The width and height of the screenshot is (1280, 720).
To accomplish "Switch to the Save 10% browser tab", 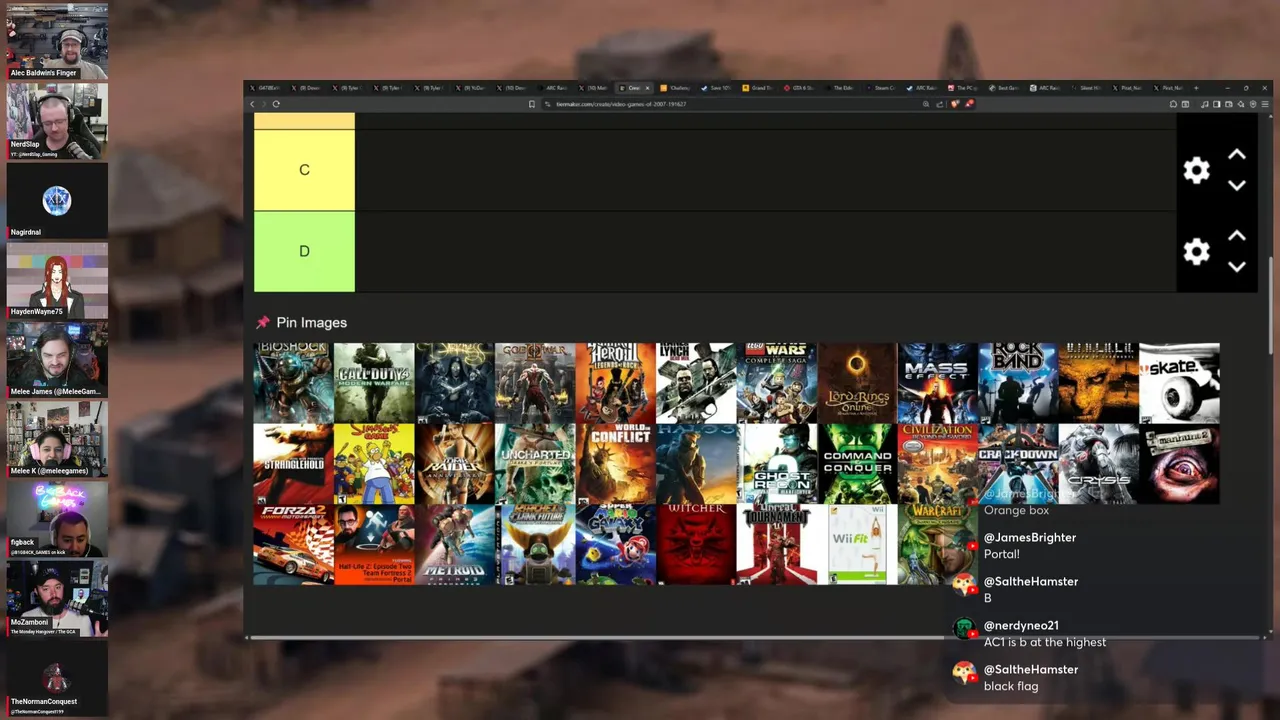I will [718, 88].
